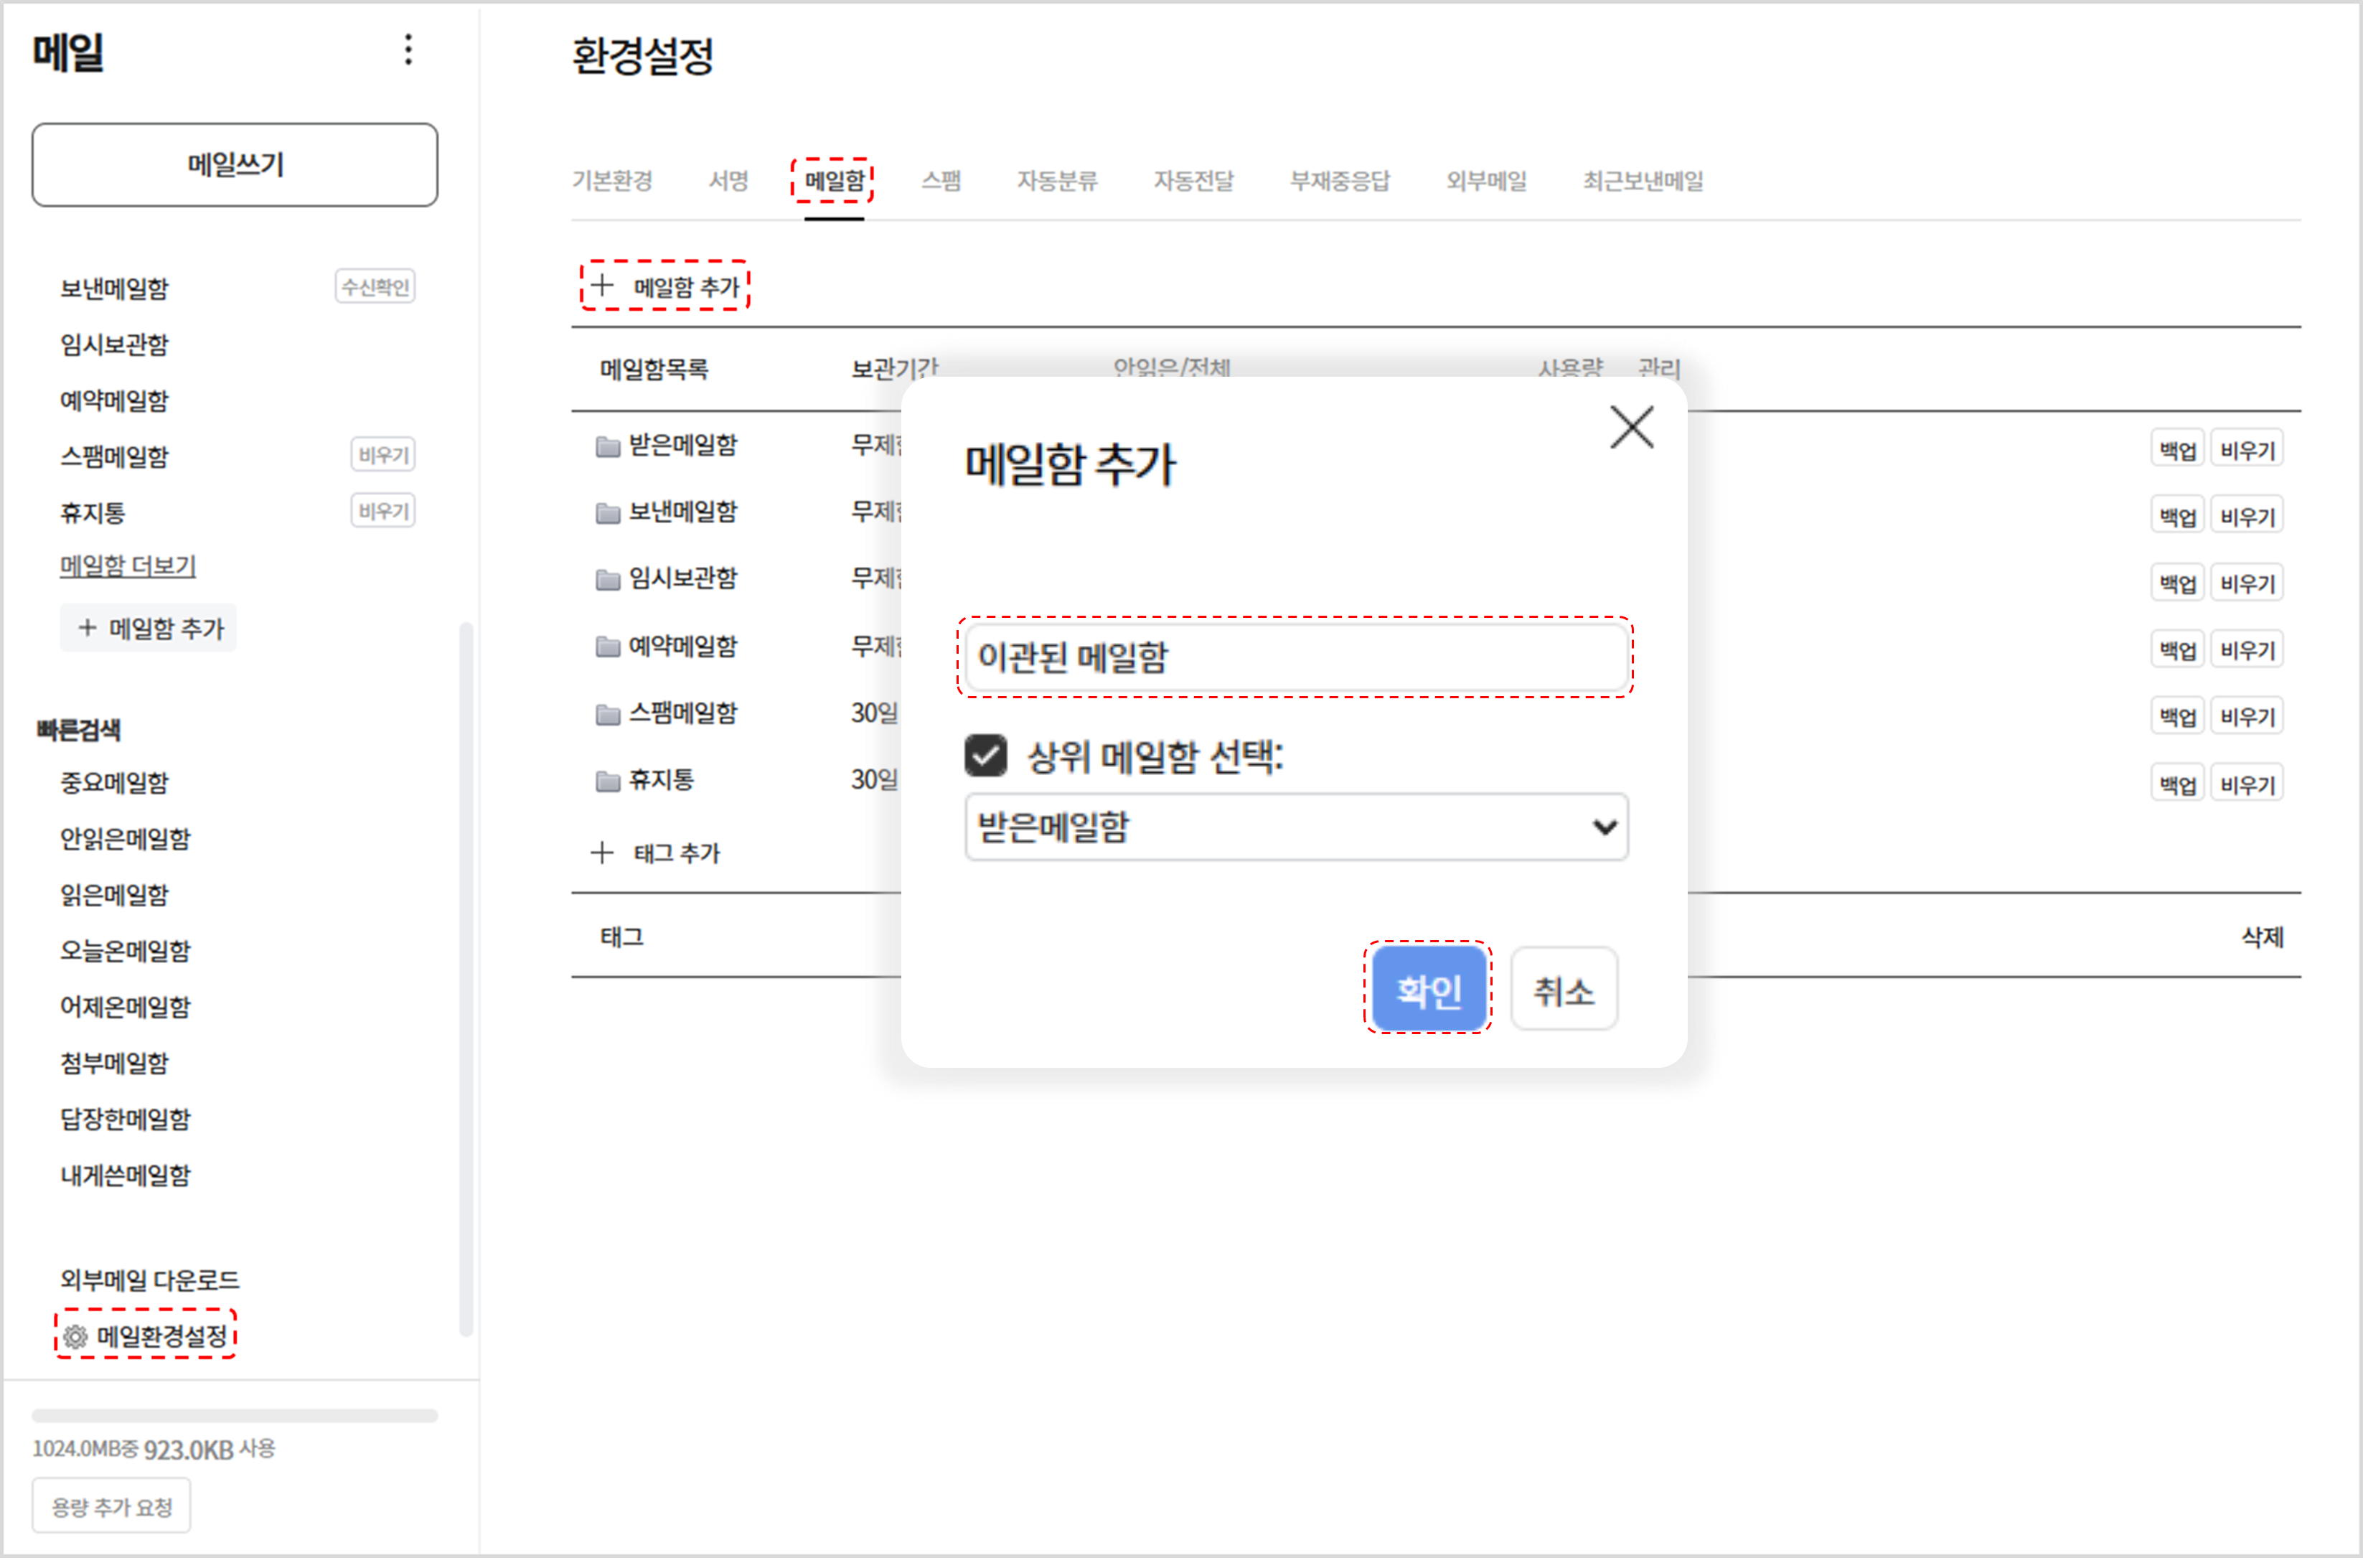
Task: Click the folder icon next to 휴지통 row
Action: (x=607, y=780)
